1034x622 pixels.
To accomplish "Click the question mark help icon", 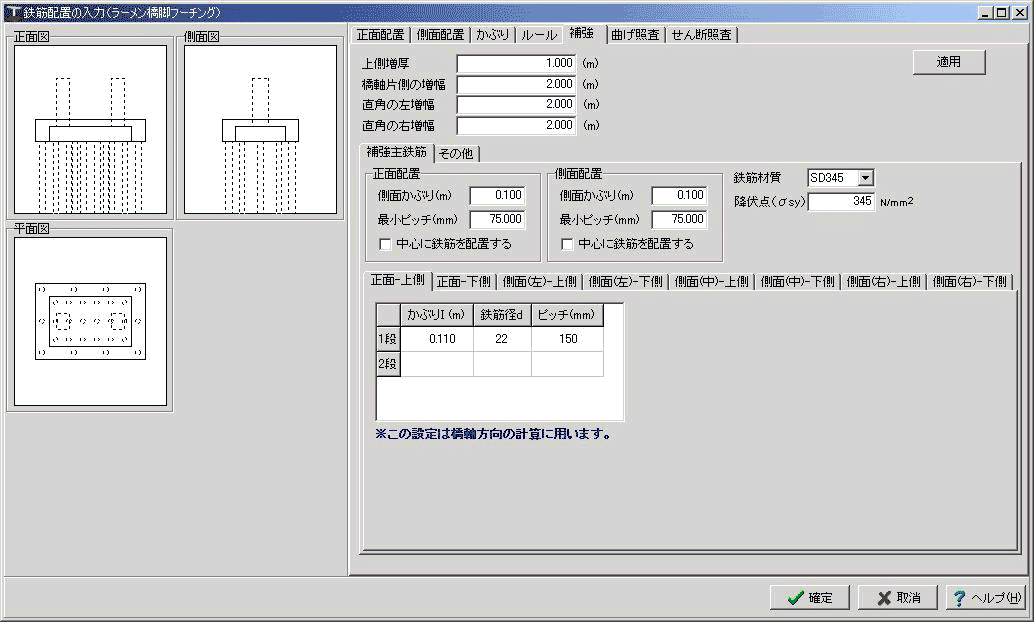I will tap(959, 598).
